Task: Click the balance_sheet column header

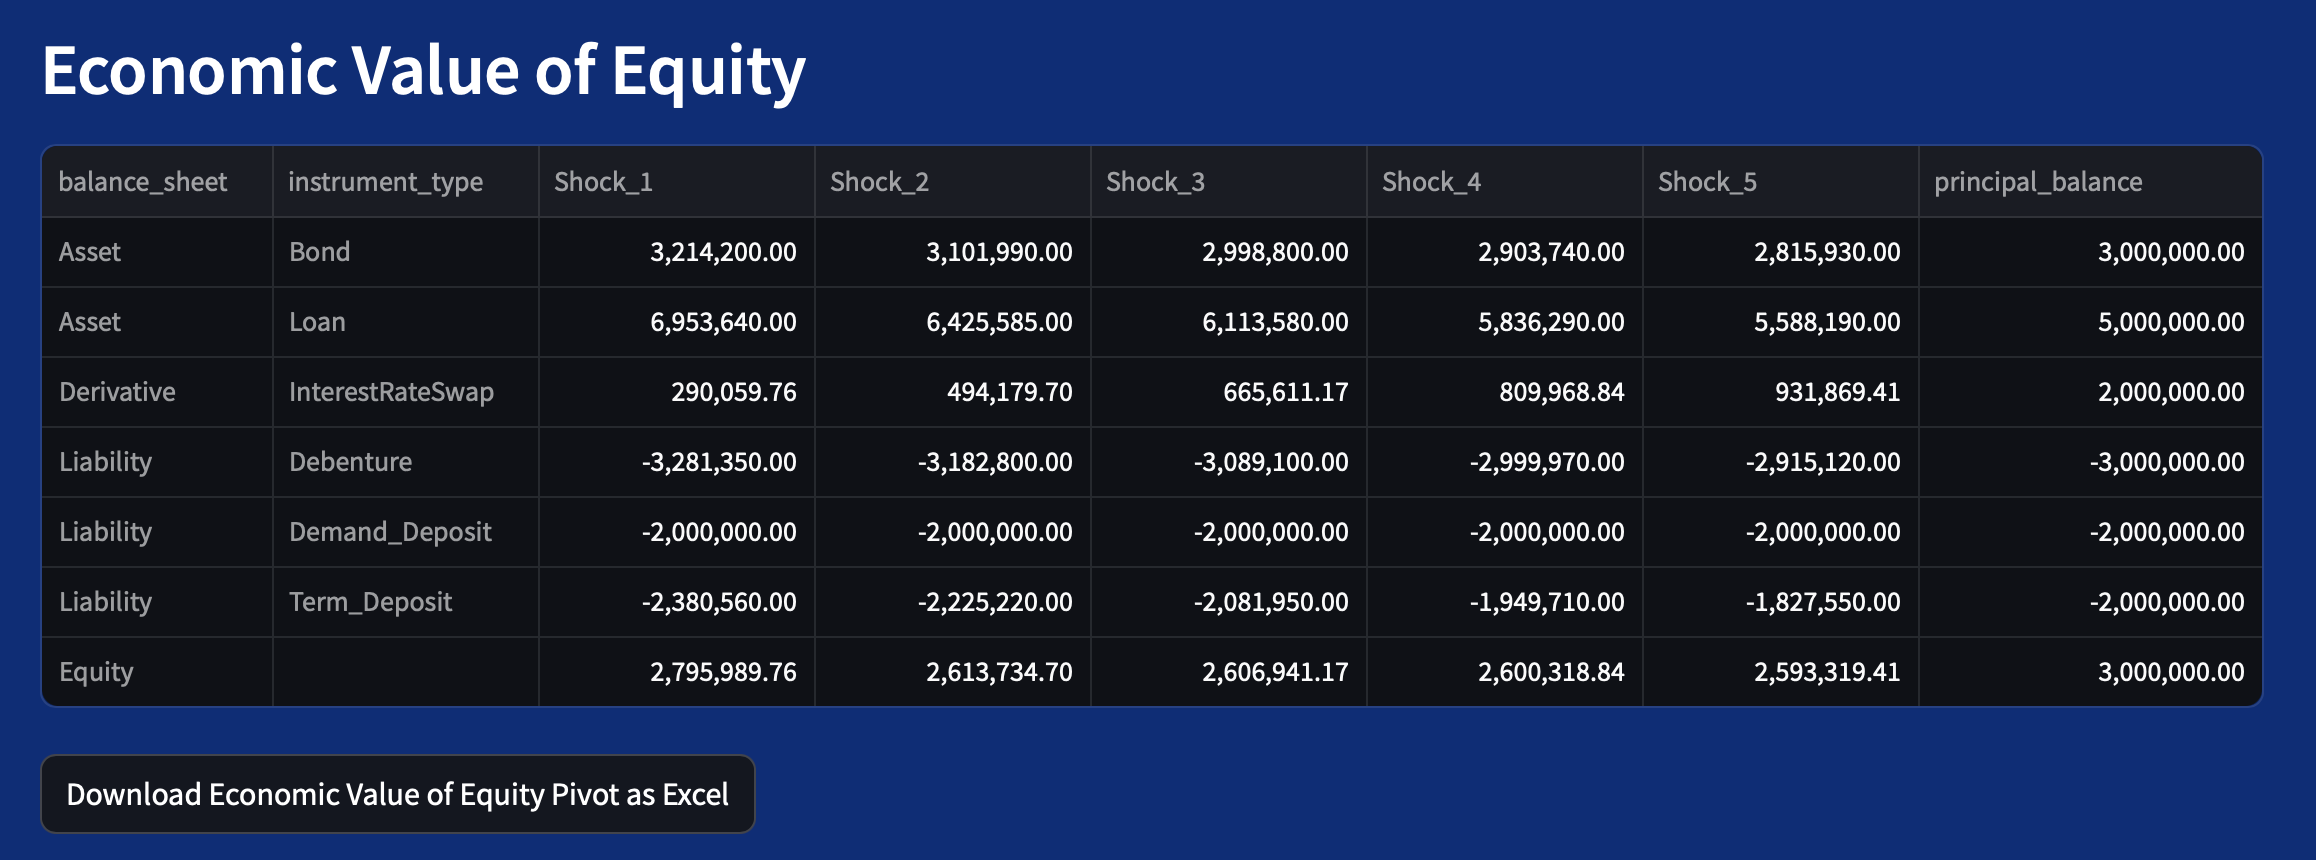Action: point(143,182)
